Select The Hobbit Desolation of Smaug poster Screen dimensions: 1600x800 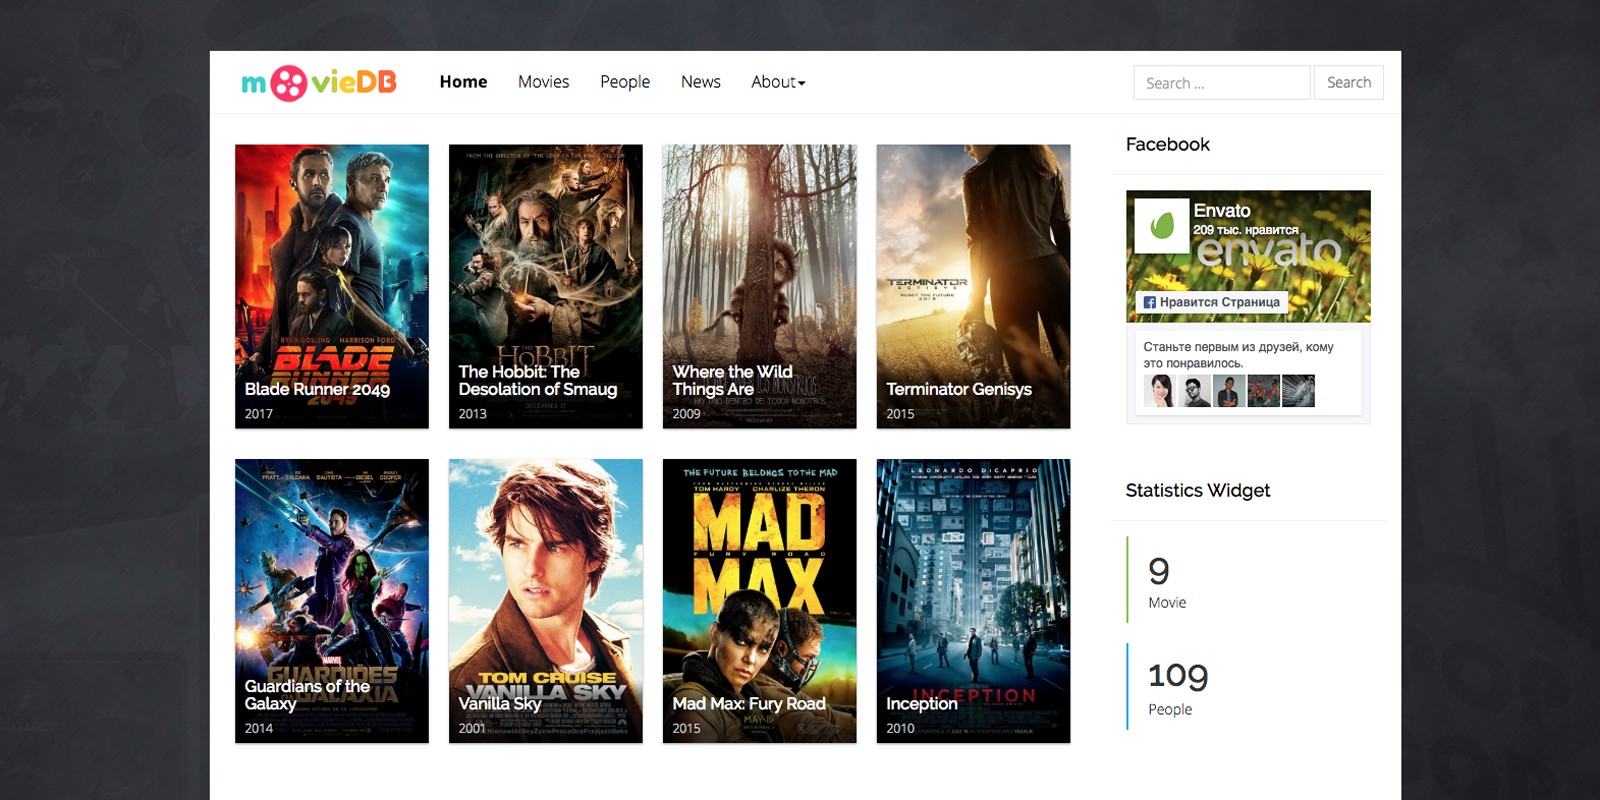[x=545, y=286]
